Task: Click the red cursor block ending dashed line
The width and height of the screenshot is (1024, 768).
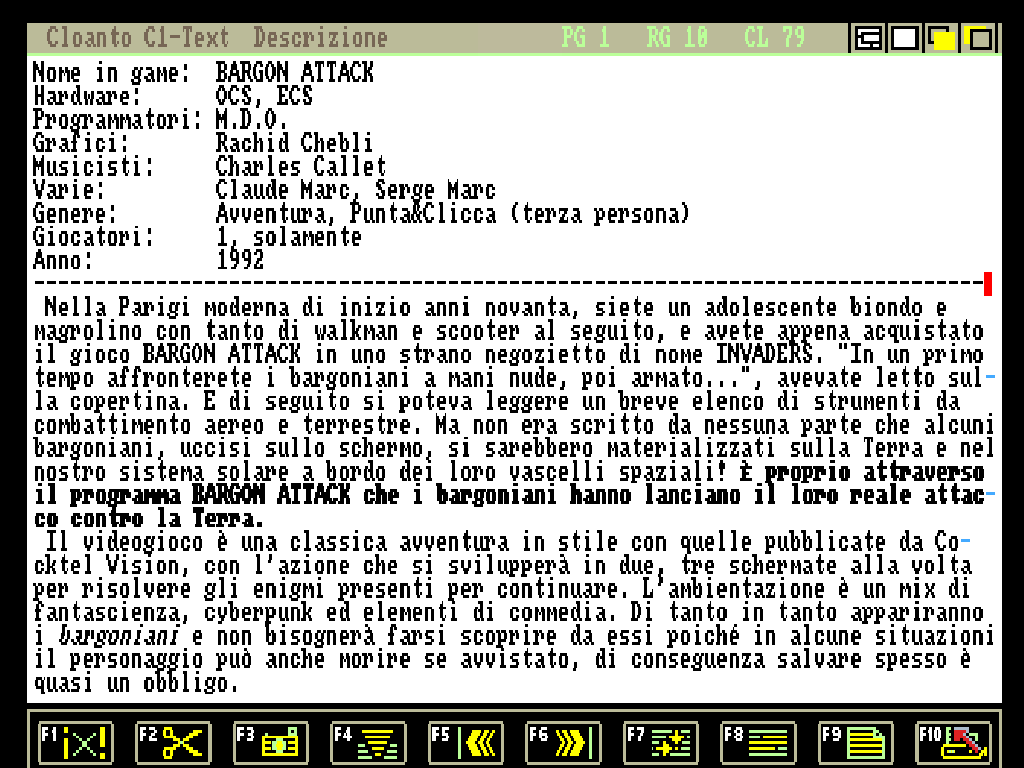Action: point(988,284)
